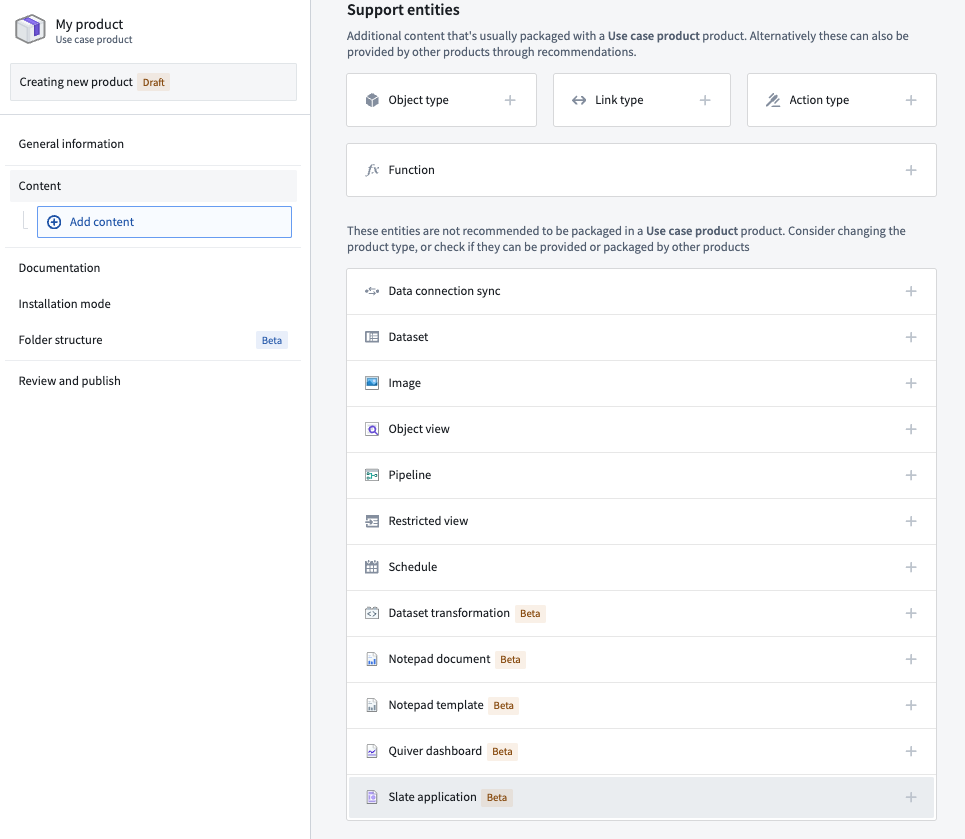This screenshot has width=965, height=839.
Task: Click the "My product" title text
Action: click(89, 24)
